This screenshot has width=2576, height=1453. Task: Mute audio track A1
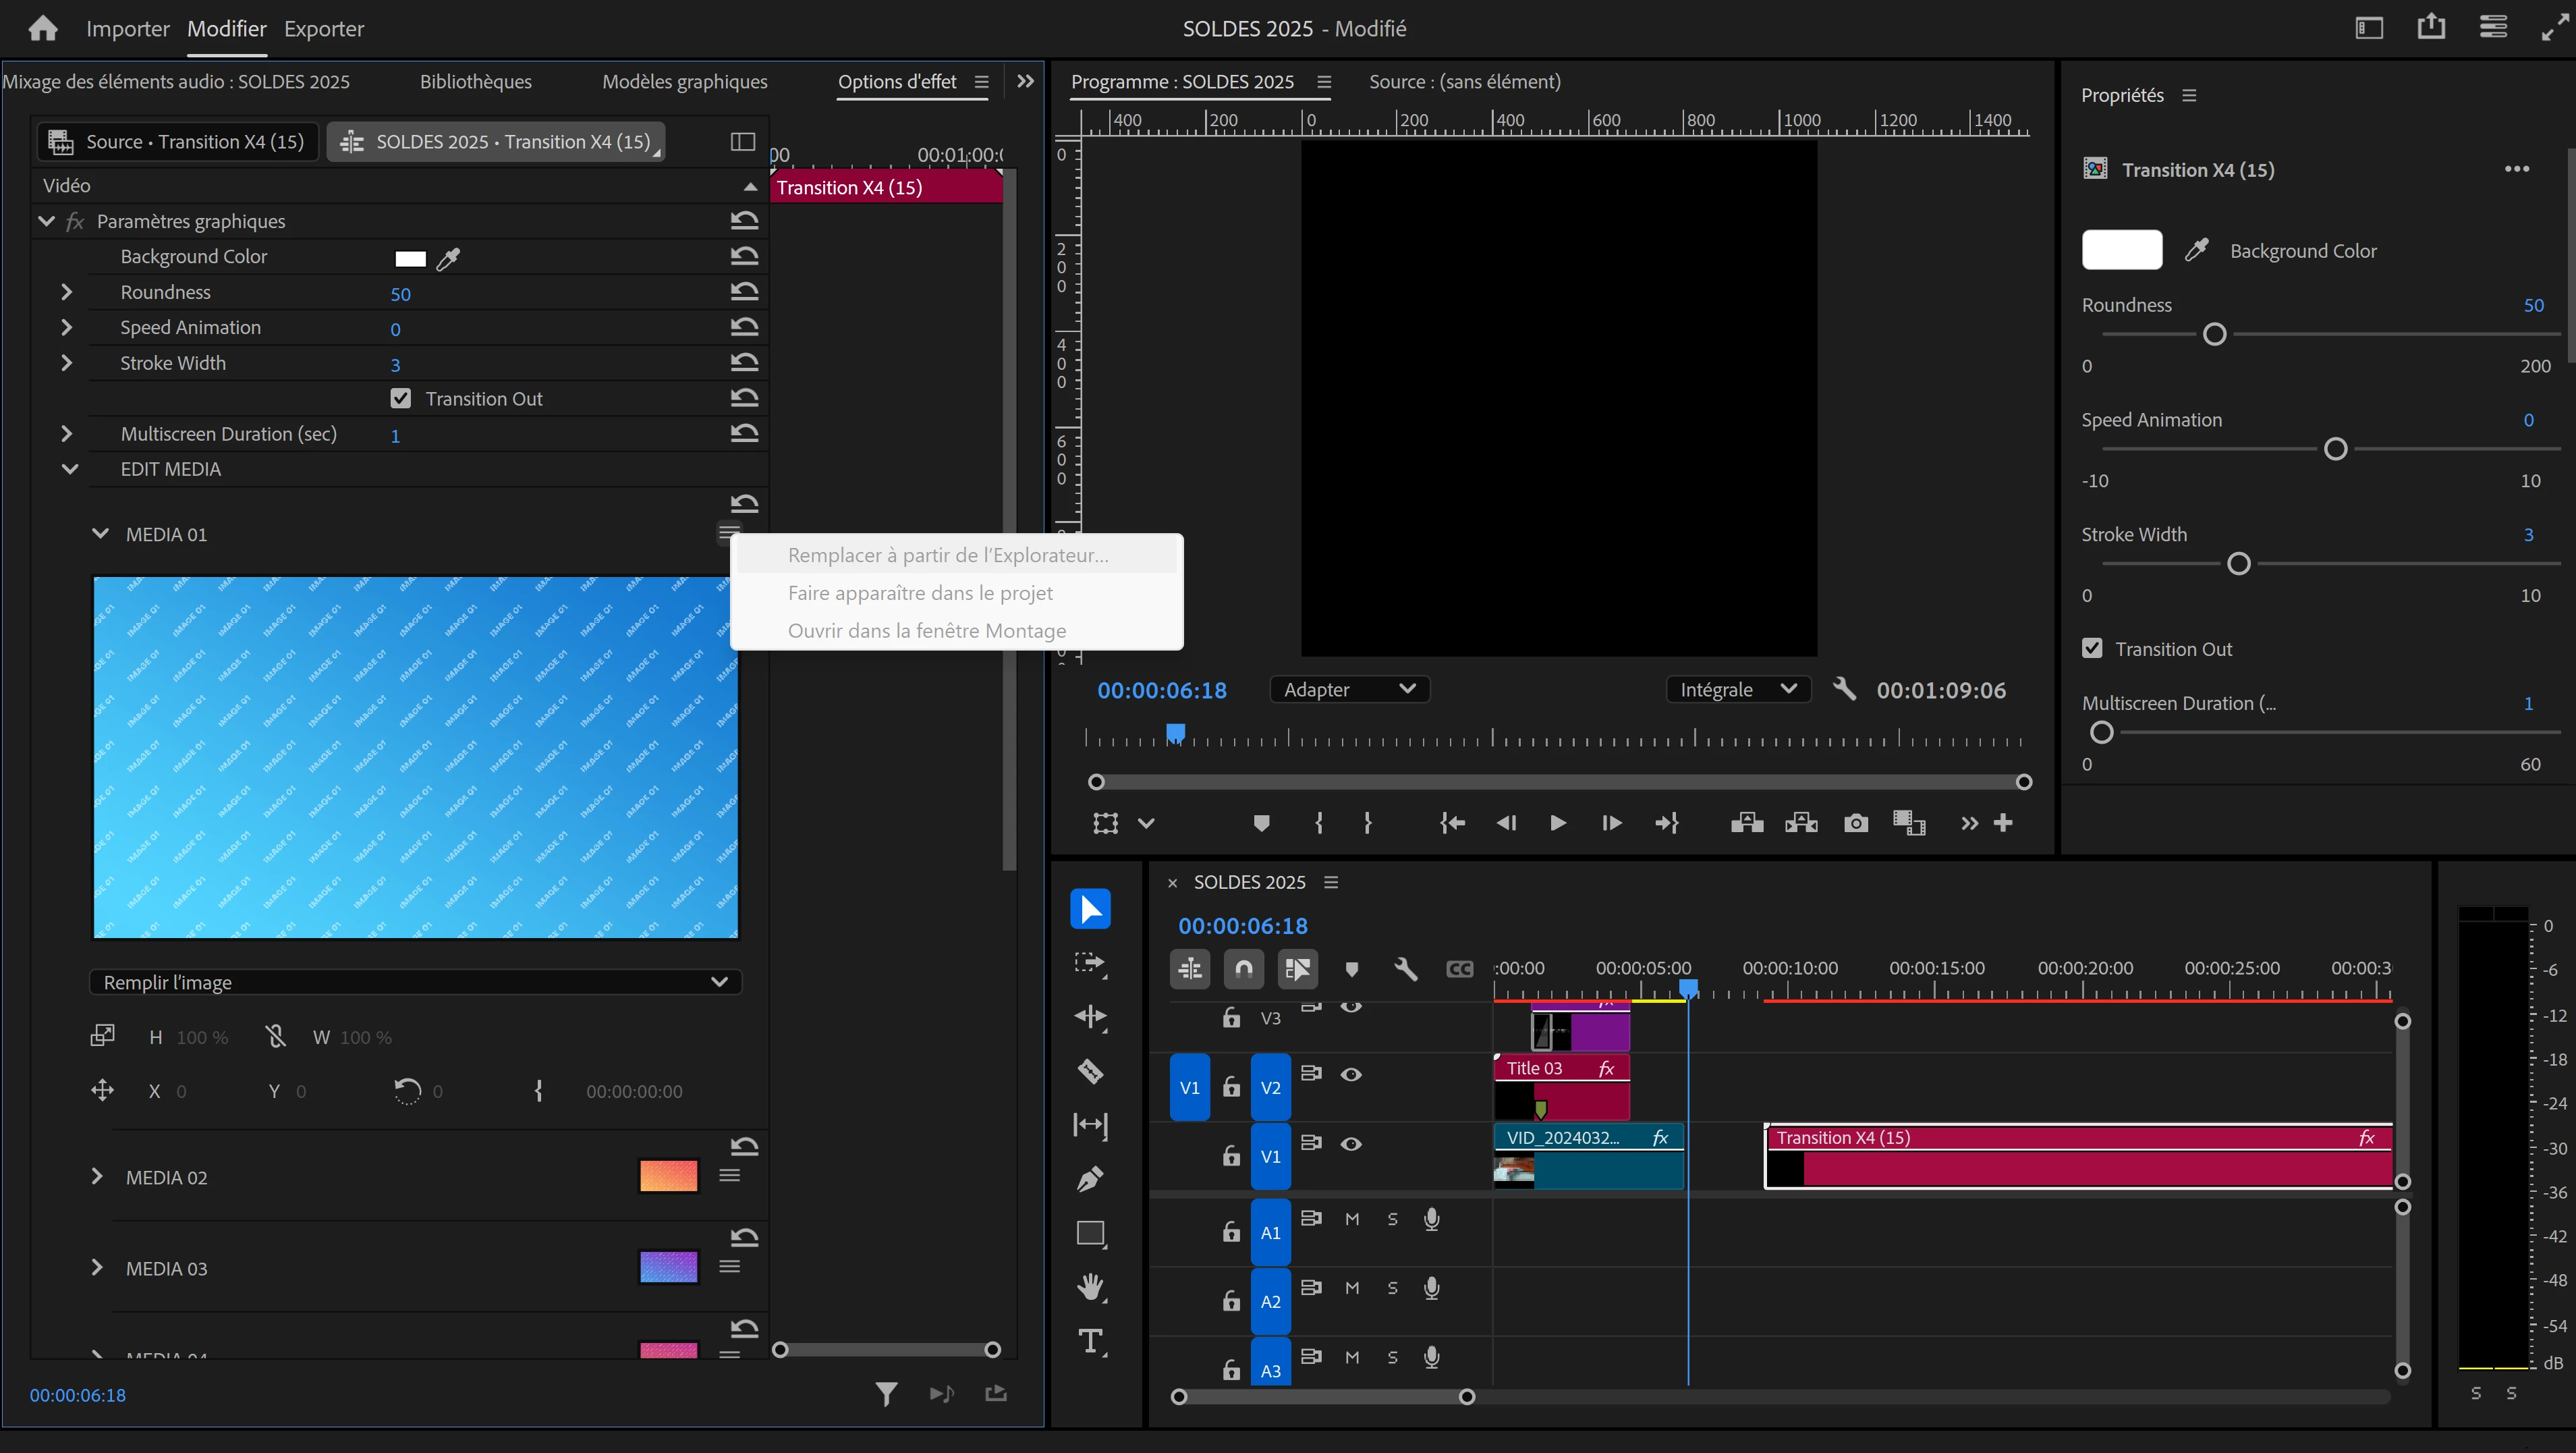1352,1219
